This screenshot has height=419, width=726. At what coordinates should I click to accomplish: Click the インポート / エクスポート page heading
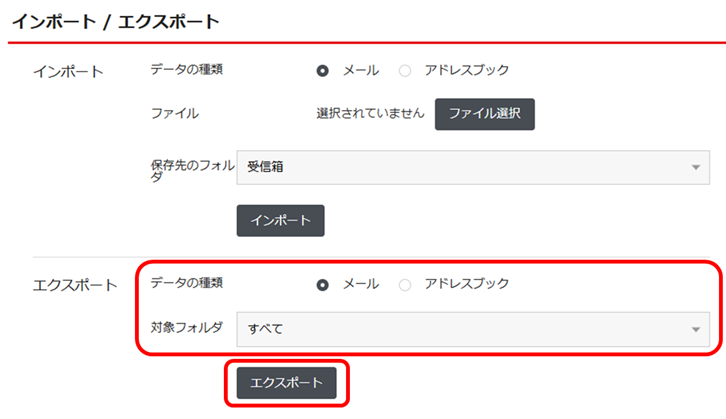pyautogui.click(x=115, y=20)
